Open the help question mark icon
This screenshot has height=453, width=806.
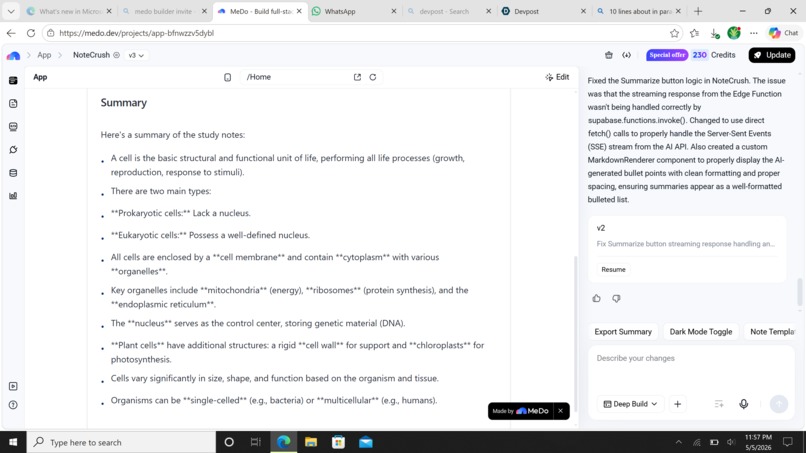pos(13,405)
